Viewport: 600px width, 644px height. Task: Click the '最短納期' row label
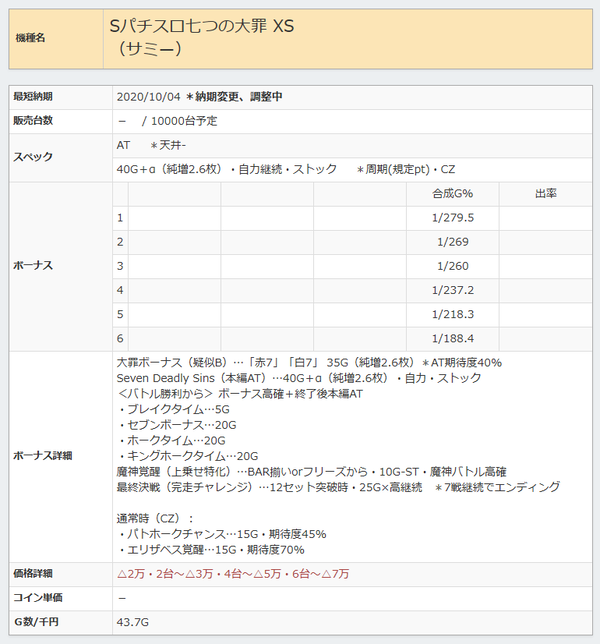(33, 97)
